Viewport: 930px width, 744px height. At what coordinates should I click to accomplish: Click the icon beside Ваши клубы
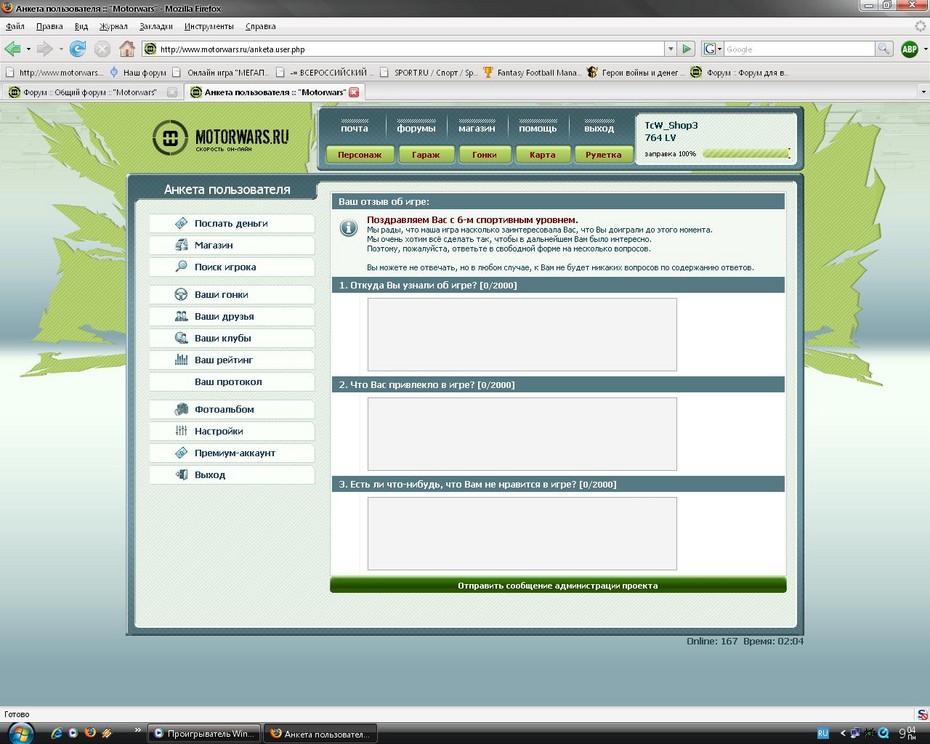181,338
